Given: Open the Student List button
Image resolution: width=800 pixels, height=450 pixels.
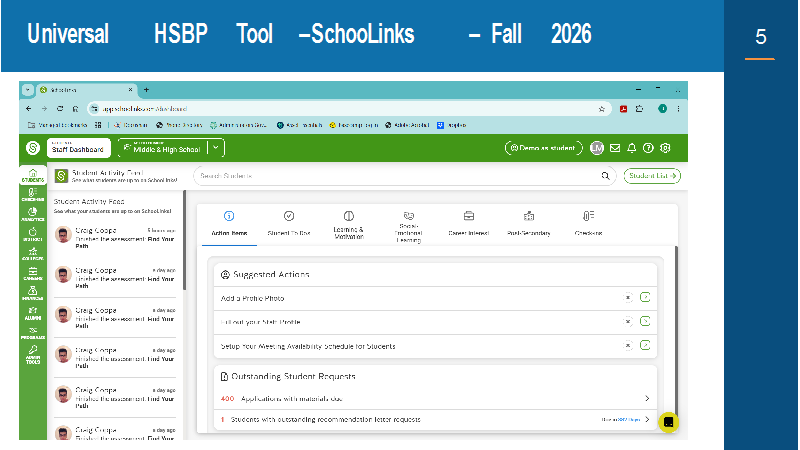Looking at the screenshot, I should pos(652,176).
